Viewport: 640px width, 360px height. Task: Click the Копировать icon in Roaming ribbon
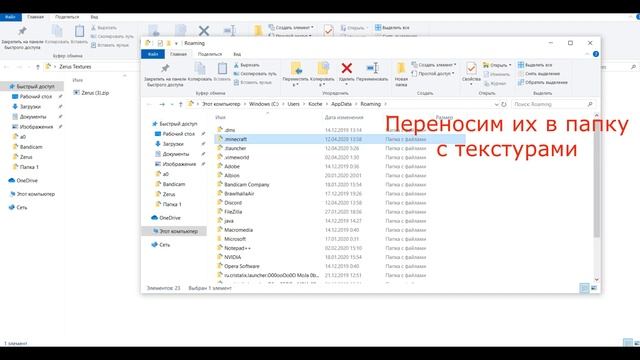[x=200, y=69]
